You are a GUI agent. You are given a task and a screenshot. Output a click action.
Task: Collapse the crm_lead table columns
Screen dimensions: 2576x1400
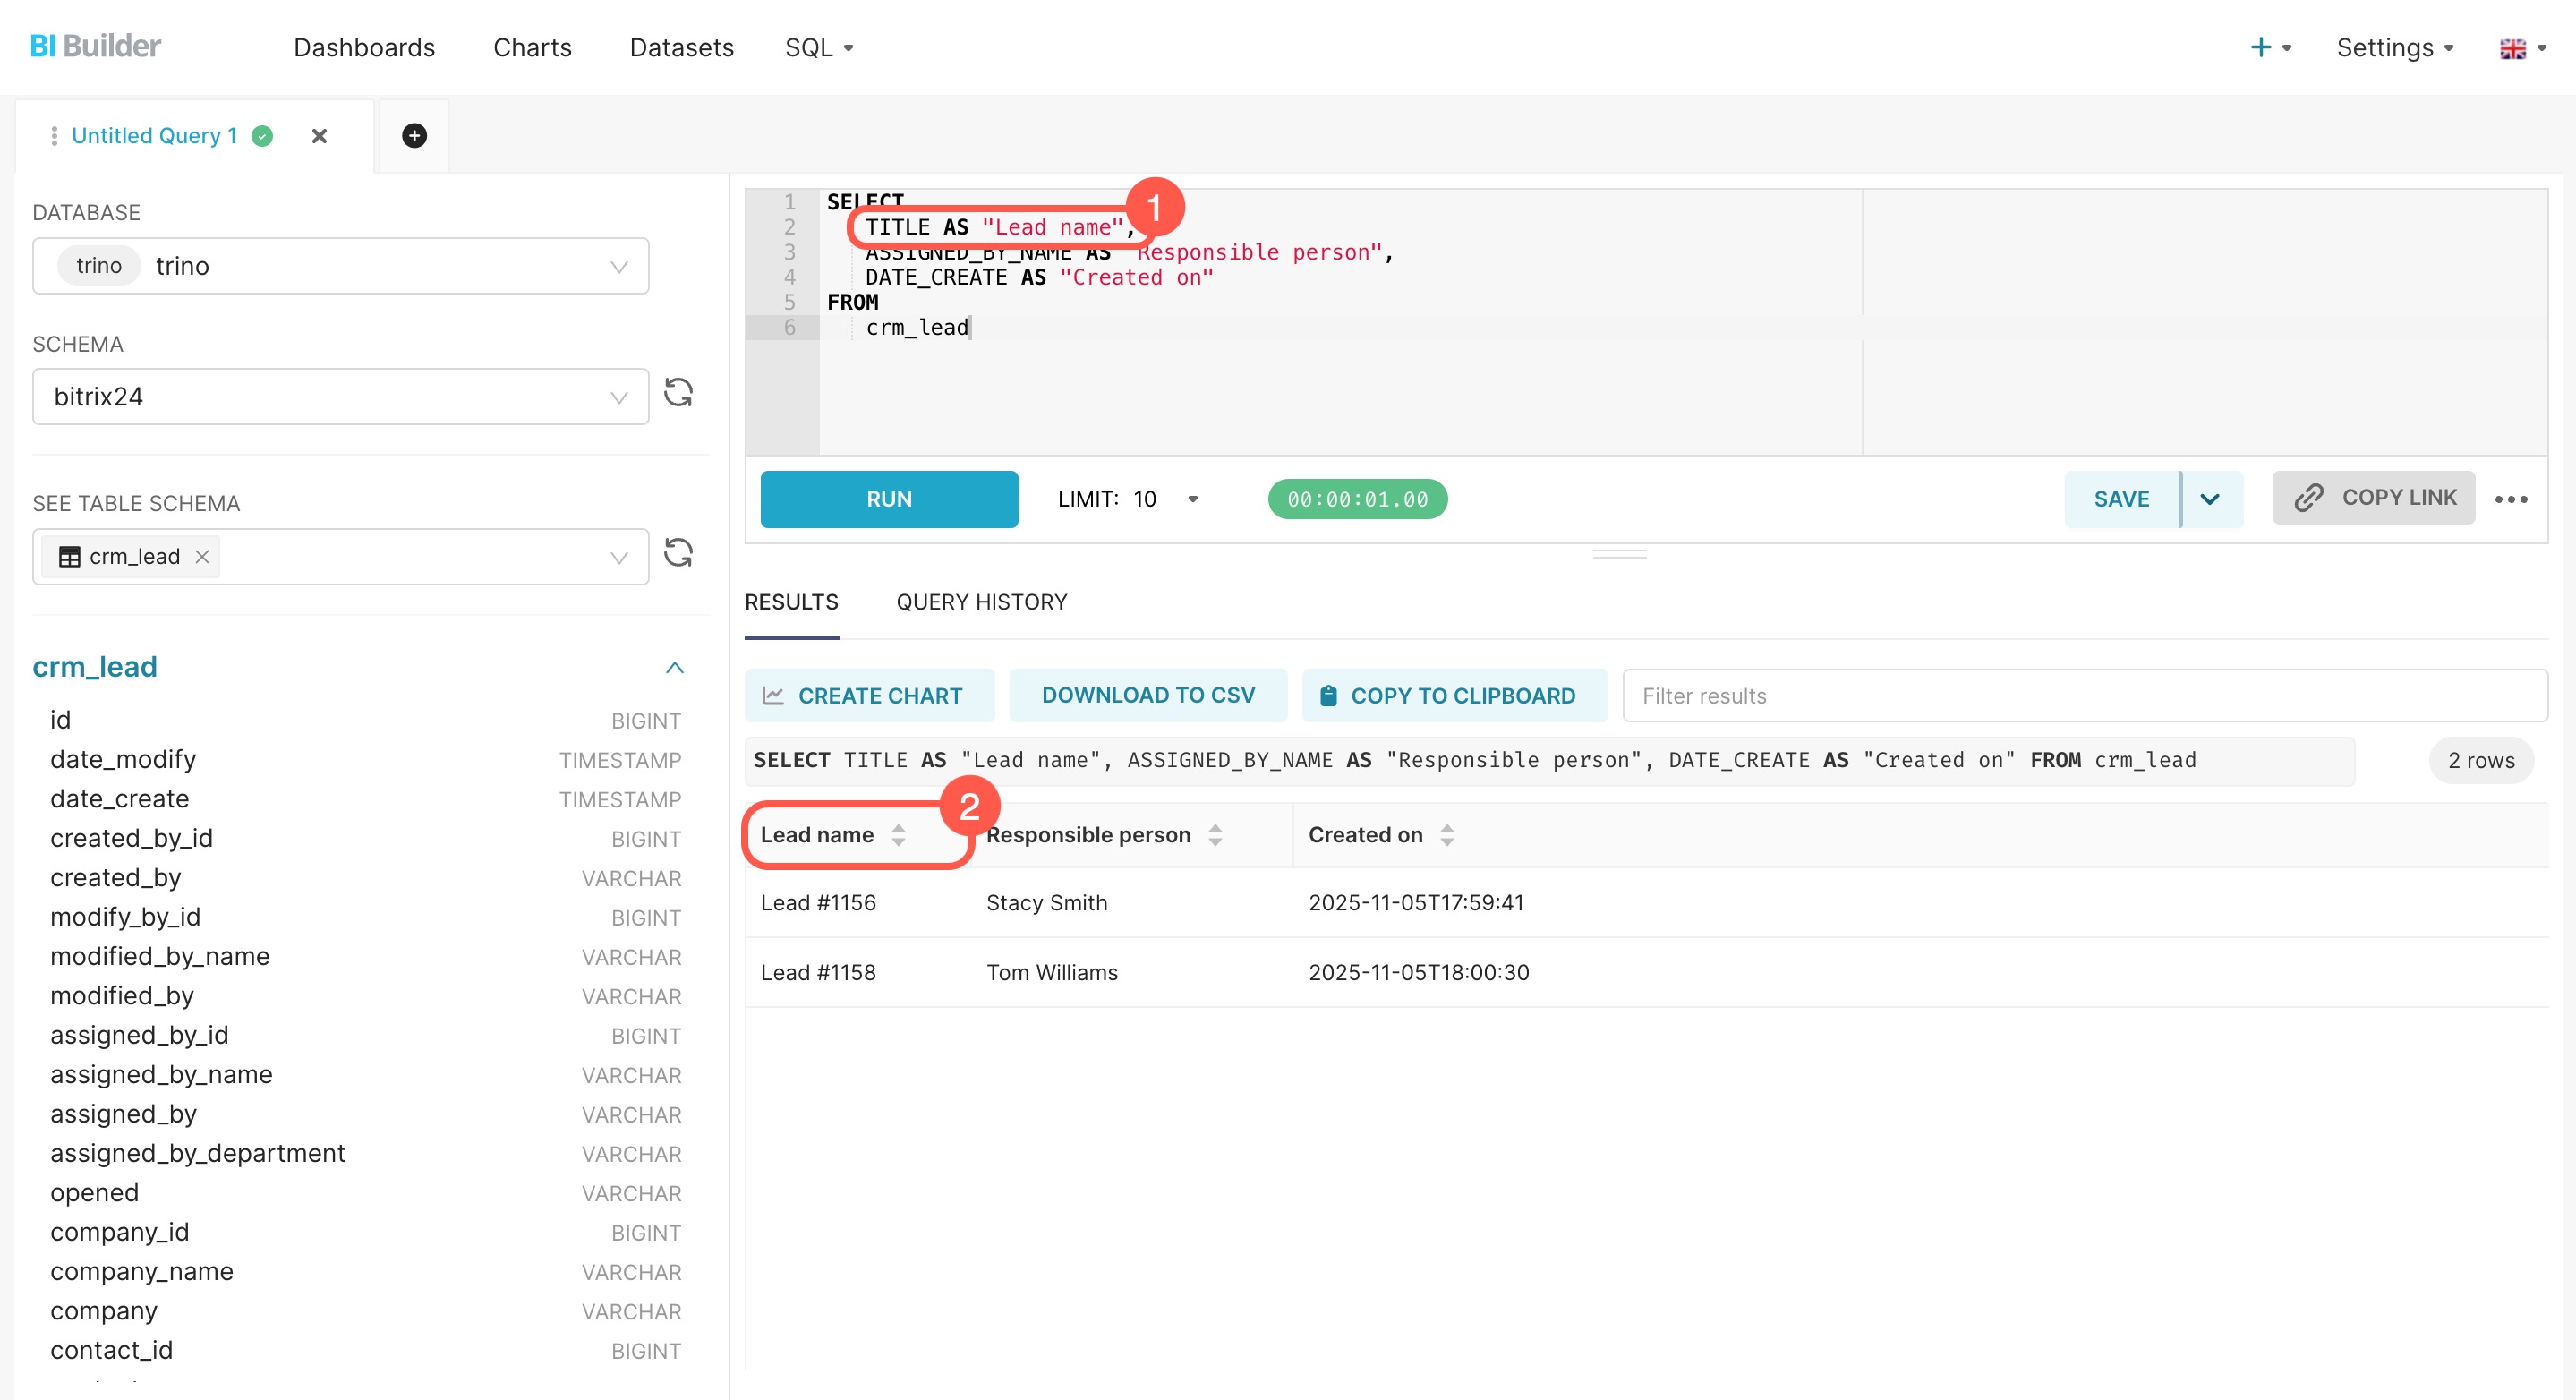tap(675, 667)
